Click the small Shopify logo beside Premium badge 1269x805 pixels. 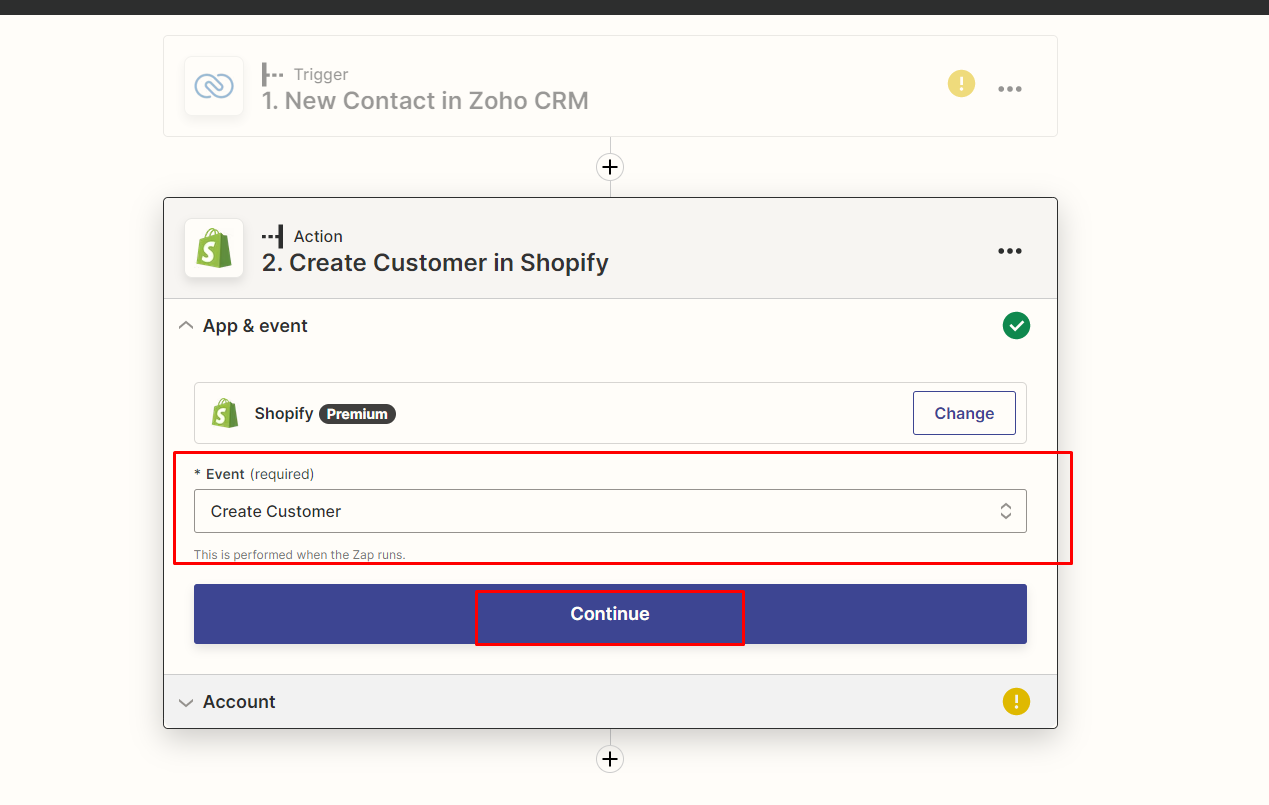(x=225, y=413)
